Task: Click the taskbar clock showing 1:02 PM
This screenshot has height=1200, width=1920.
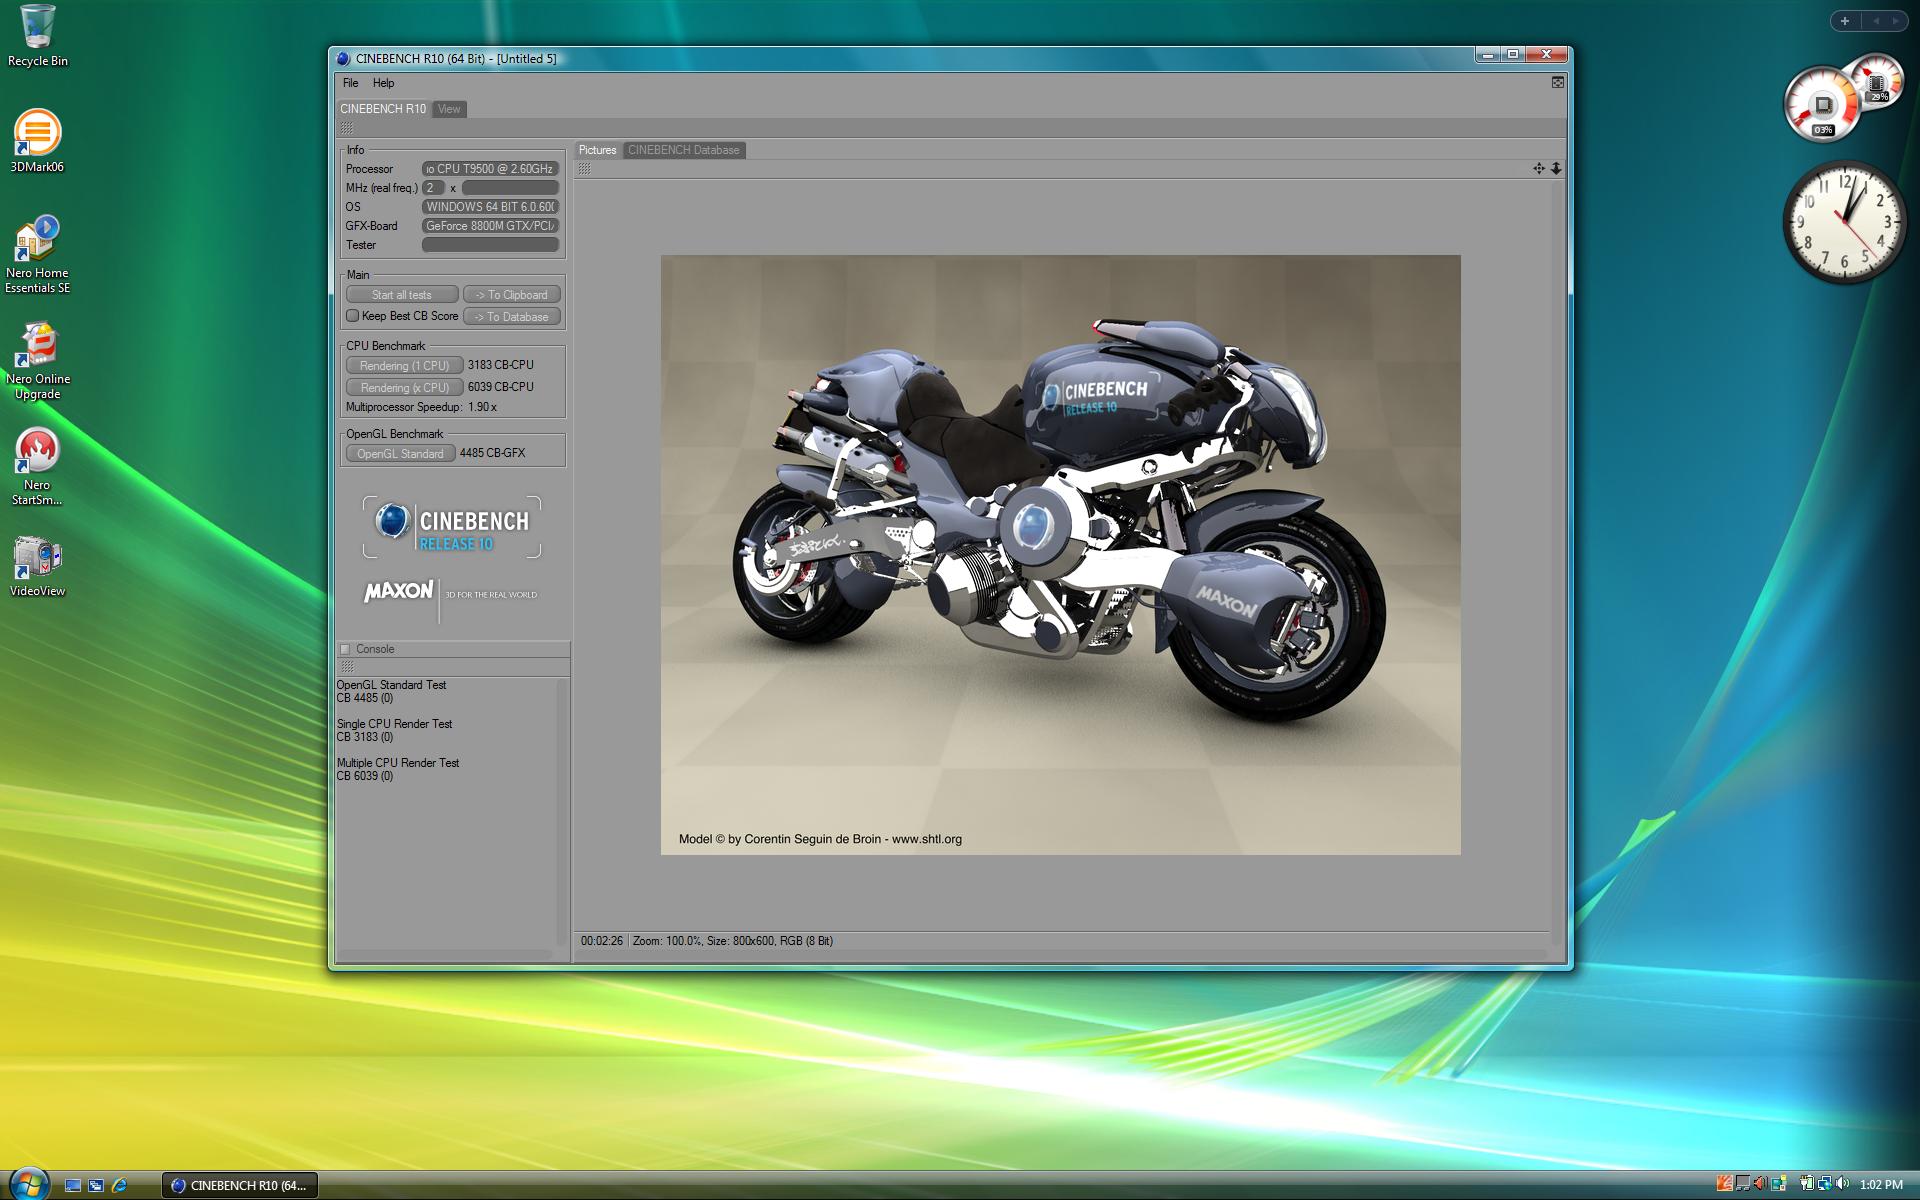Action: (1881, 1185)
